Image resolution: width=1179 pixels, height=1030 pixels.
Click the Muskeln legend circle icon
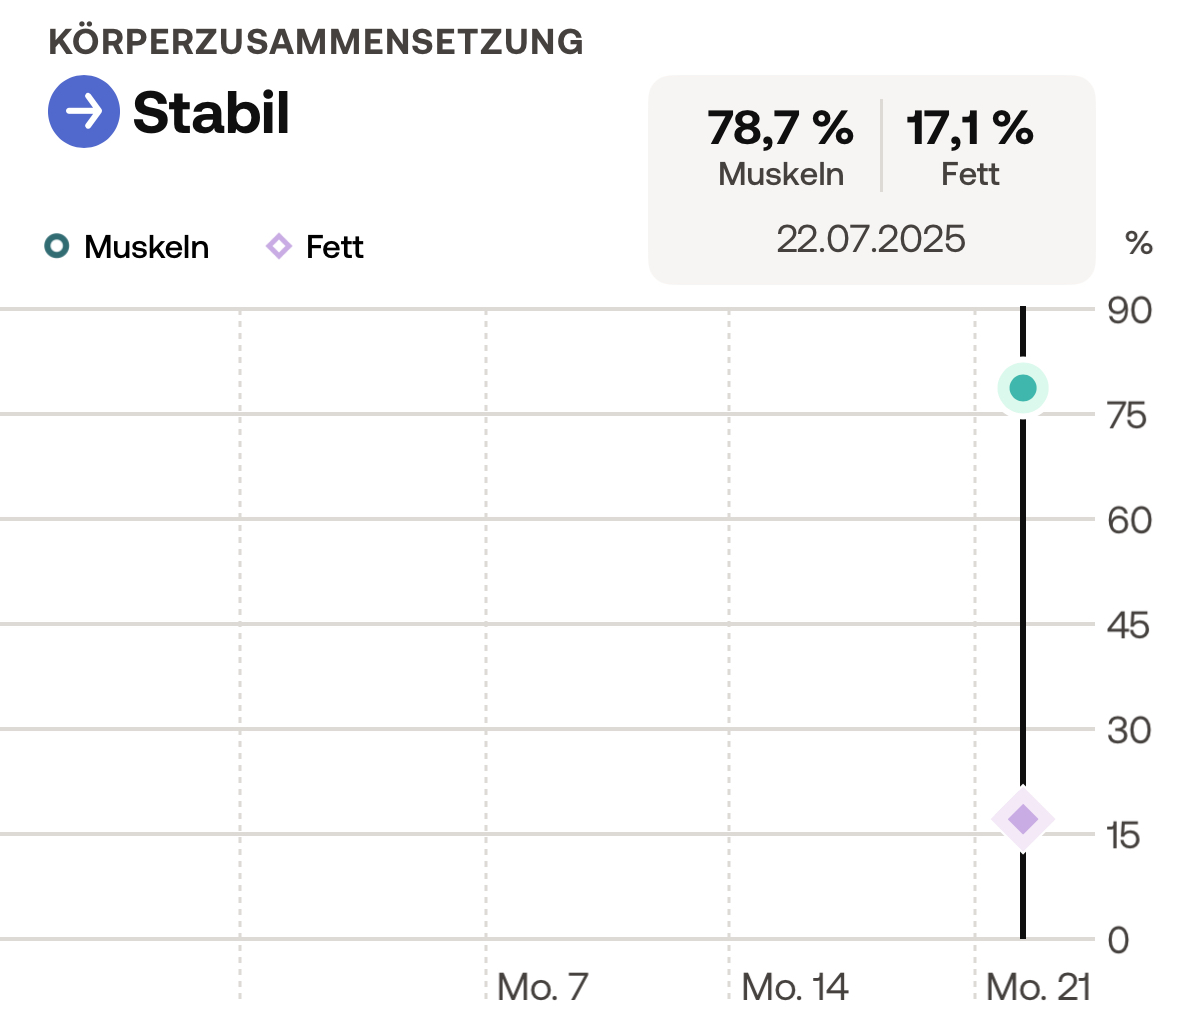click(x=57, y=246)
